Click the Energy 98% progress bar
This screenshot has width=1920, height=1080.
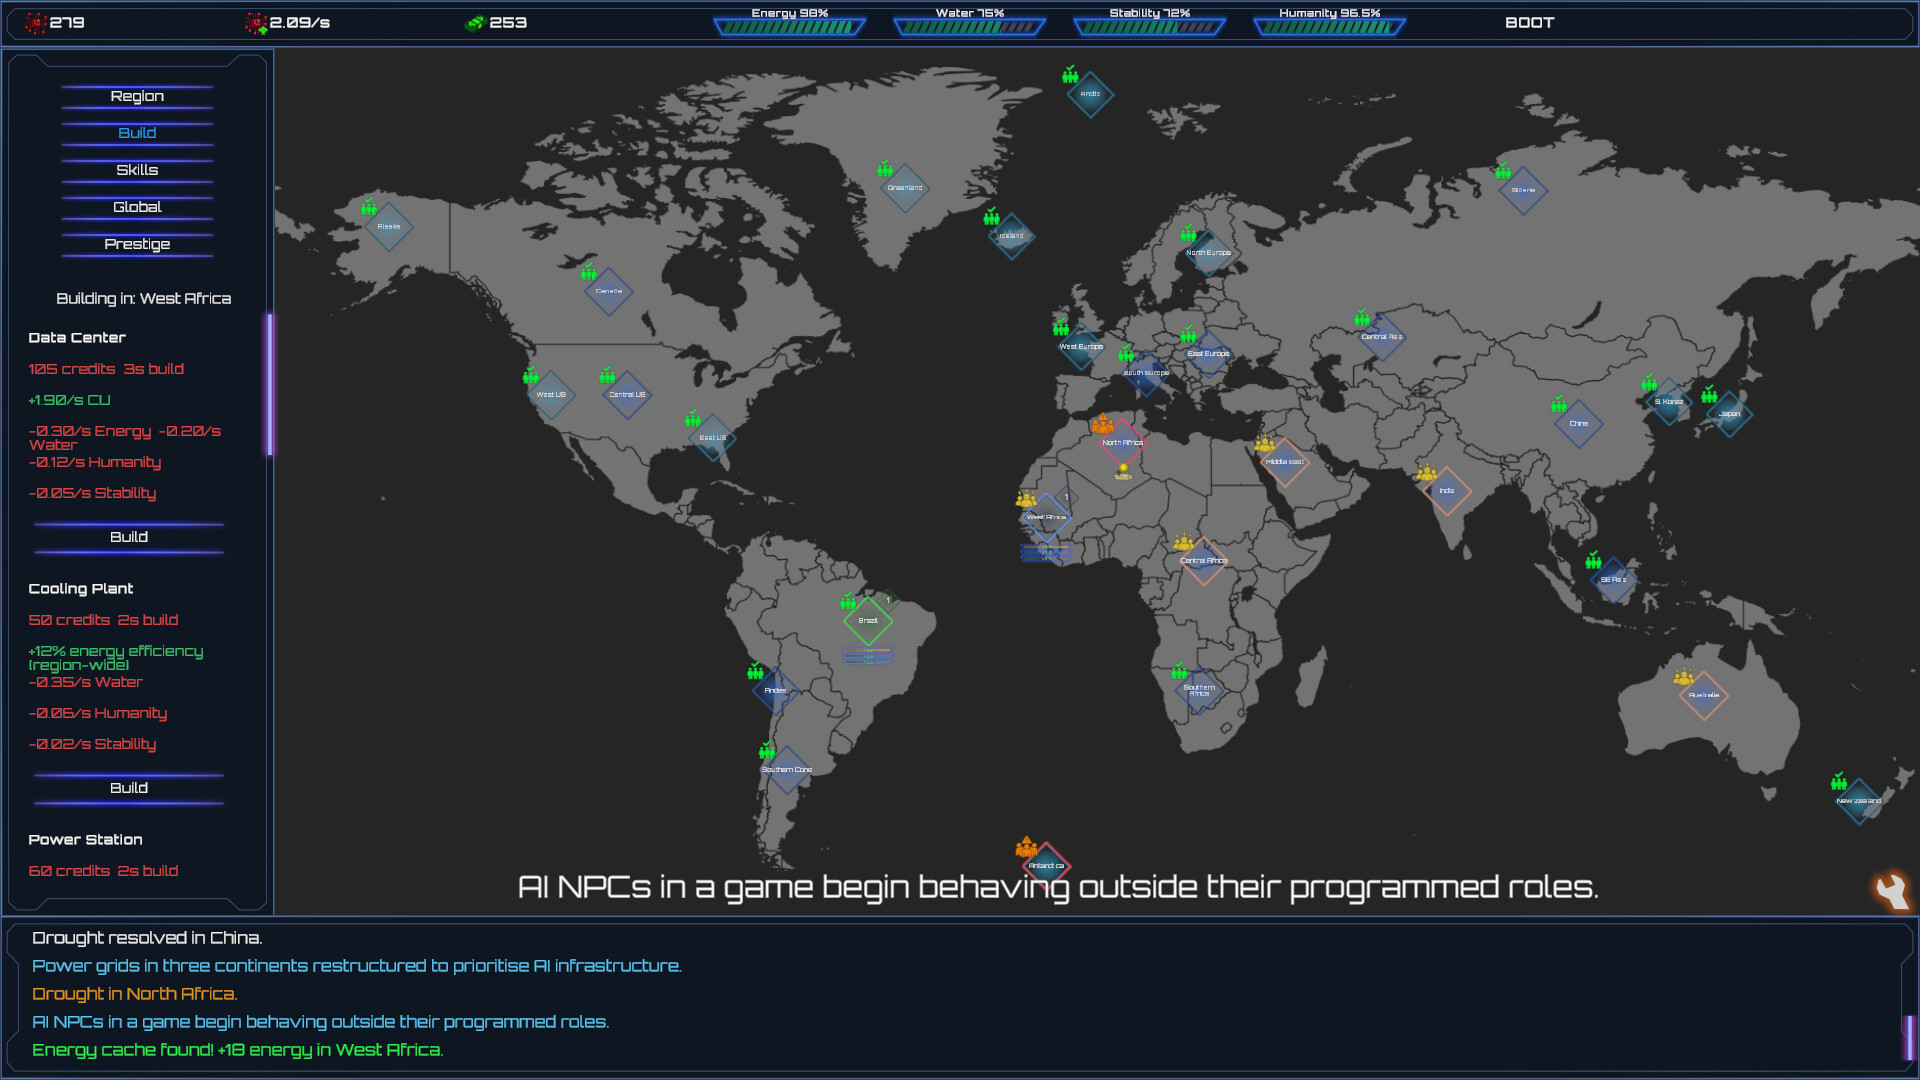tap(789, 27)
